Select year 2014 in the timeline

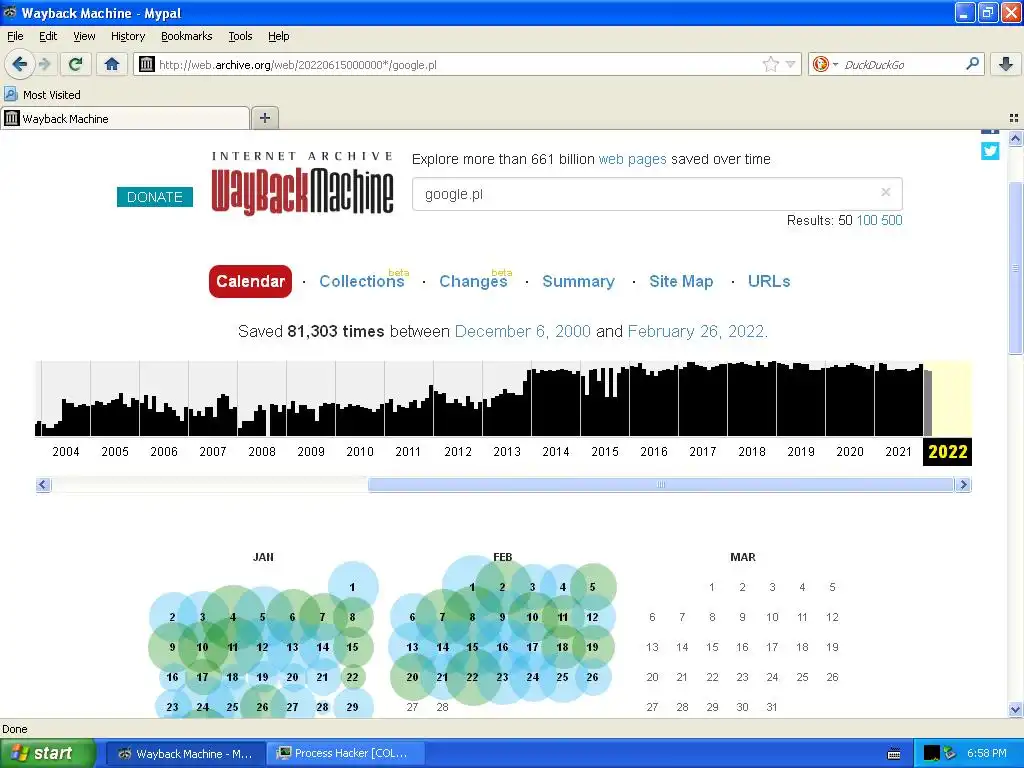[x=556, y=451]
